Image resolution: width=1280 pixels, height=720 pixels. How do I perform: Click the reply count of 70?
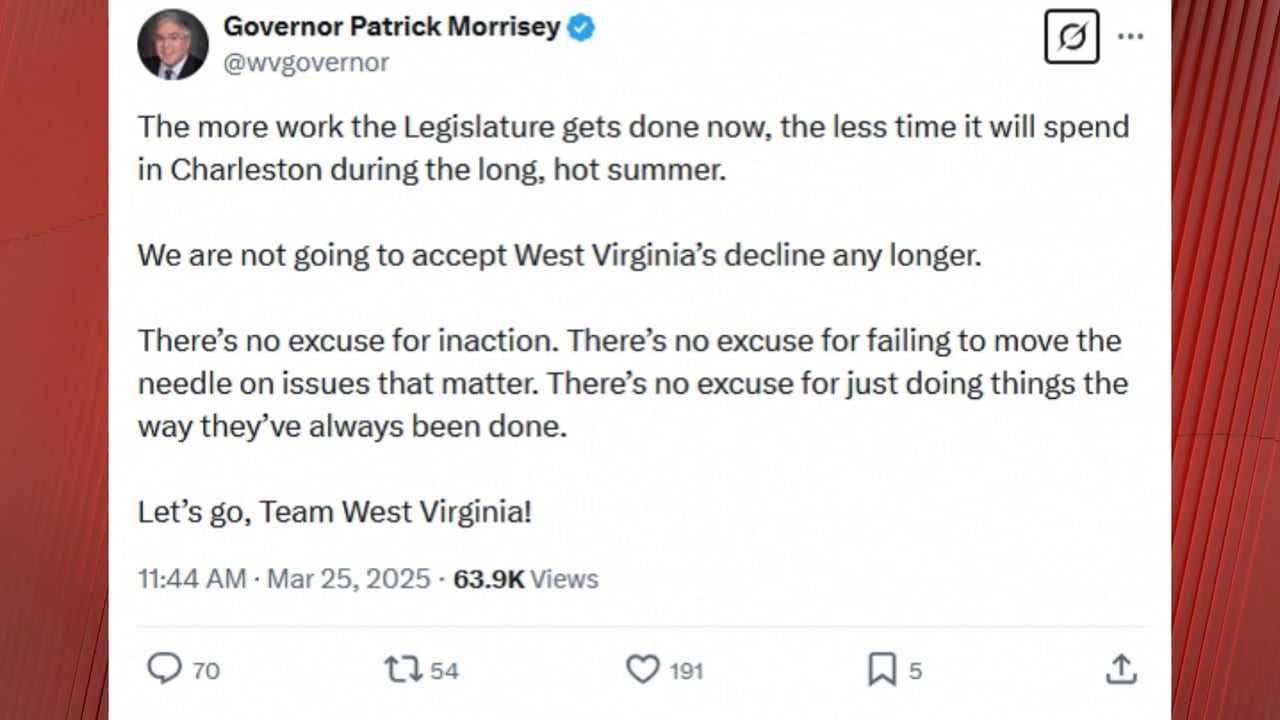click(206, 670)
